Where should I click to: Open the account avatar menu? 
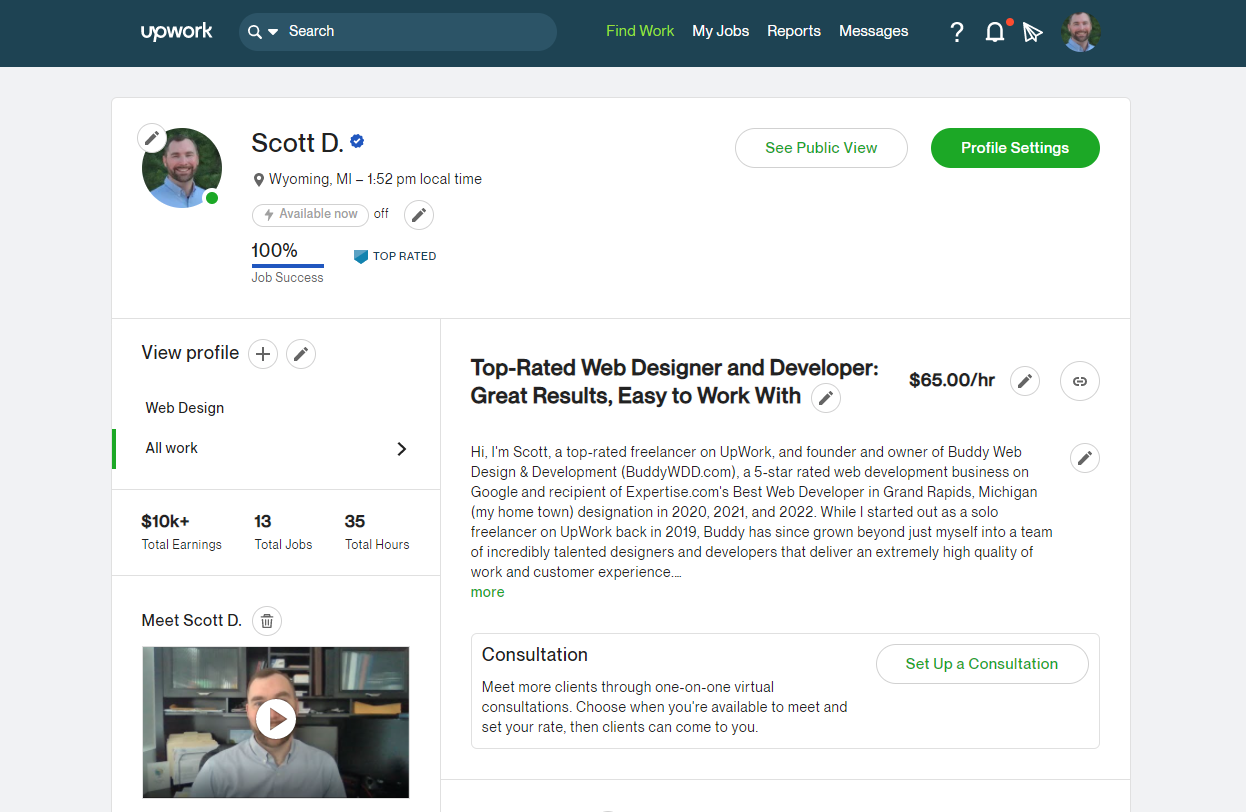click(1081, 32)
